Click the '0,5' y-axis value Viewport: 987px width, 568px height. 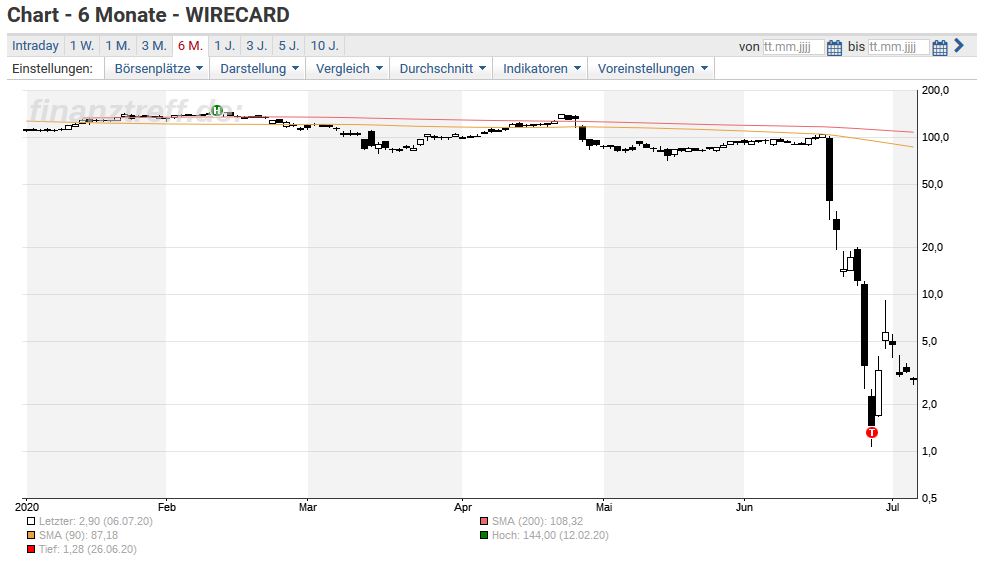pos(930,498)
